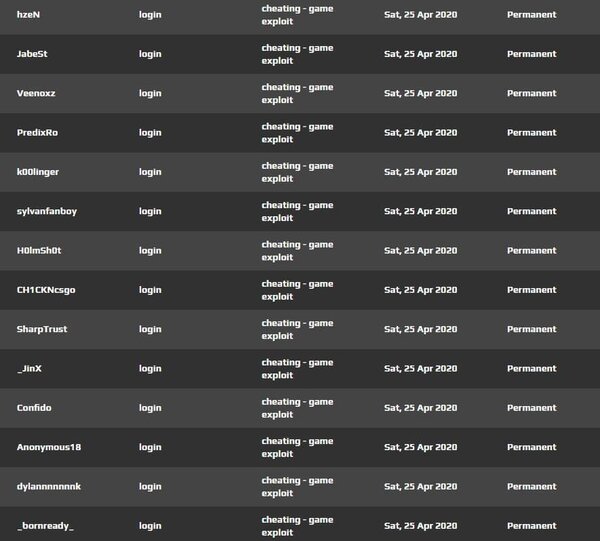Select _bornready_ username
600x541 pixels.
pos(45,526)
